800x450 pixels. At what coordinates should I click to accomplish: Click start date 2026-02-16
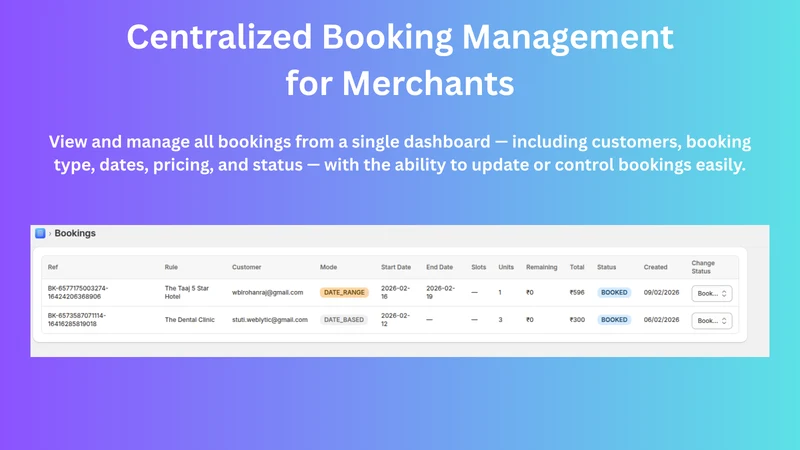pos(395,292)
